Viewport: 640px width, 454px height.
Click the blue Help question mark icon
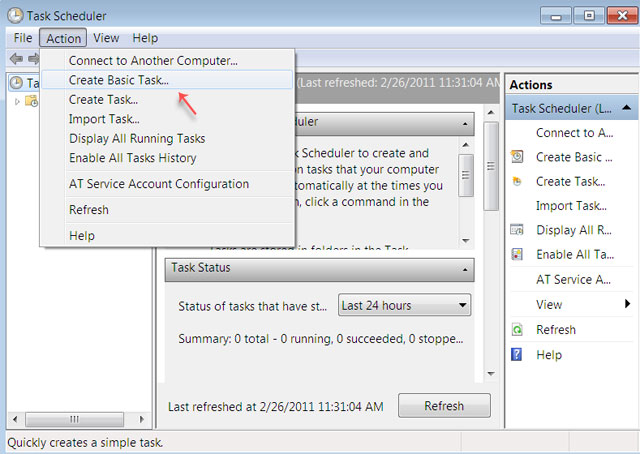[517, 354]
